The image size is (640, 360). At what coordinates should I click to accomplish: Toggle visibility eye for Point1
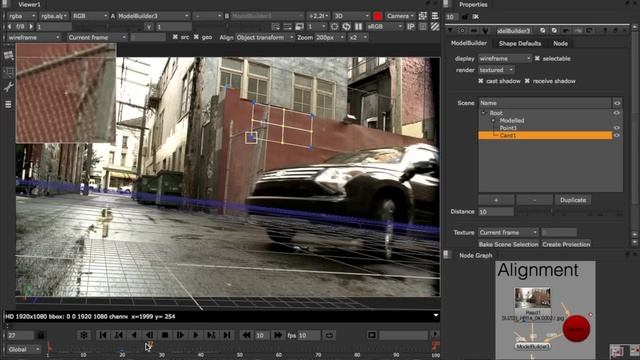point(617,128)
